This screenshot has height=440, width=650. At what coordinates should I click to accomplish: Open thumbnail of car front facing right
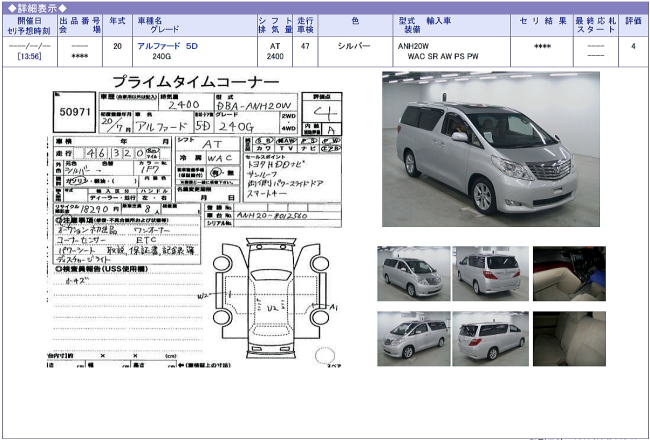point(413,273)
